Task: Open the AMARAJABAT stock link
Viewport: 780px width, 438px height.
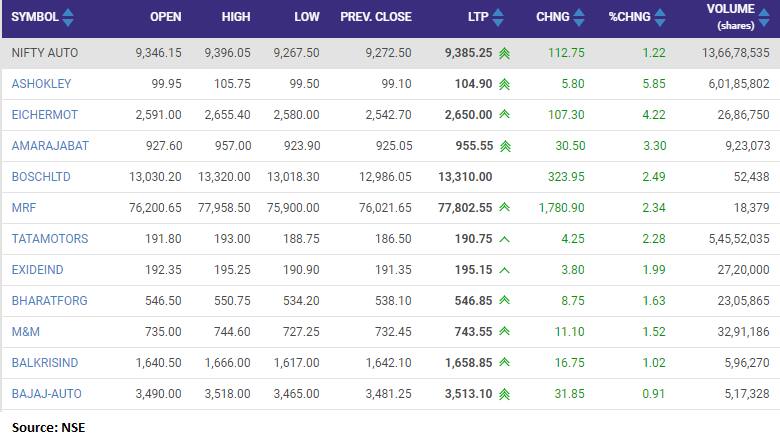Action: tap(50, 145)
